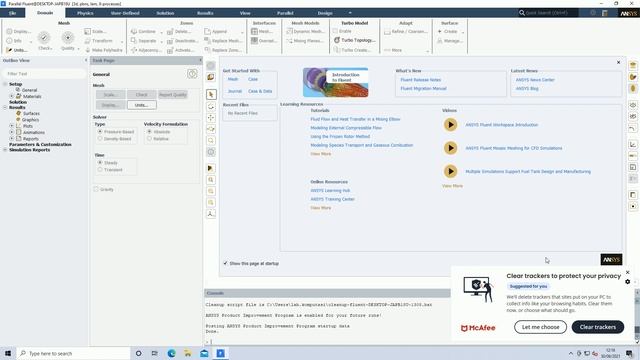This screenshot has width=640, height=360.
Task: Click the Filter Text field in Outline View
Action: 44,74
